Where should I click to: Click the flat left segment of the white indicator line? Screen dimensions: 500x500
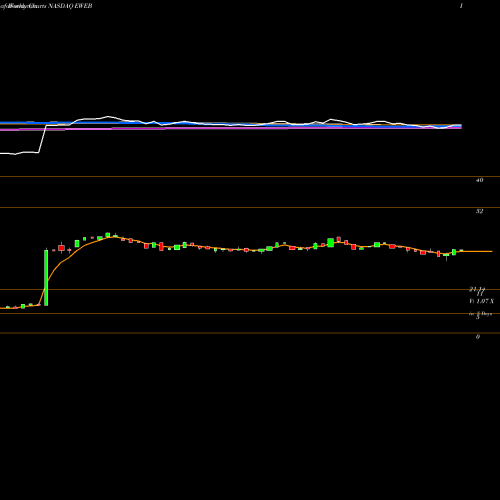click(19, 153)
